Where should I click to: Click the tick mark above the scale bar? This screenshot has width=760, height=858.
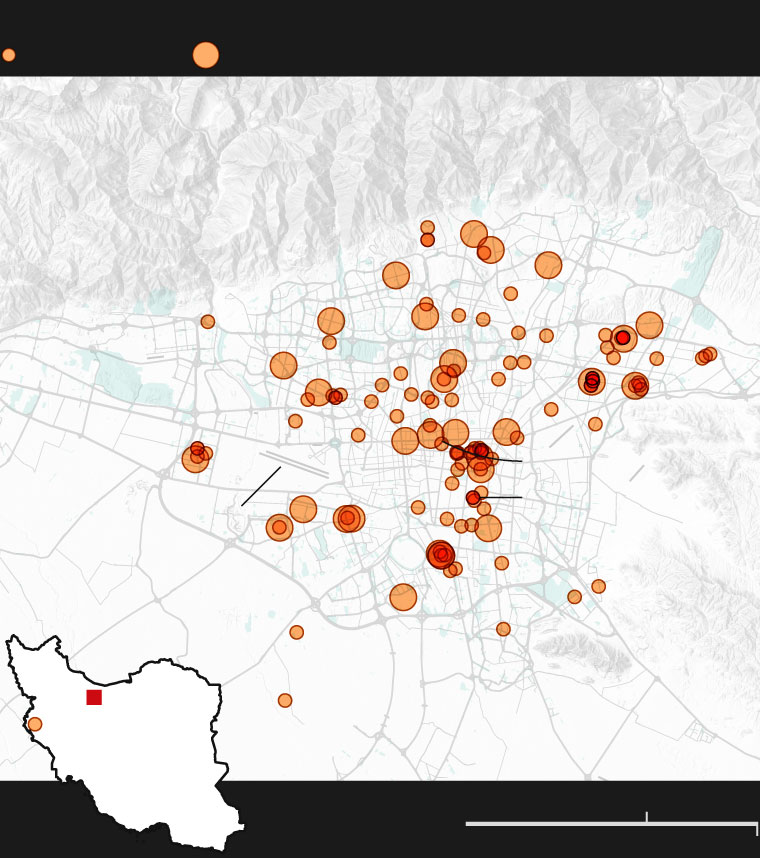click(647, 817)
